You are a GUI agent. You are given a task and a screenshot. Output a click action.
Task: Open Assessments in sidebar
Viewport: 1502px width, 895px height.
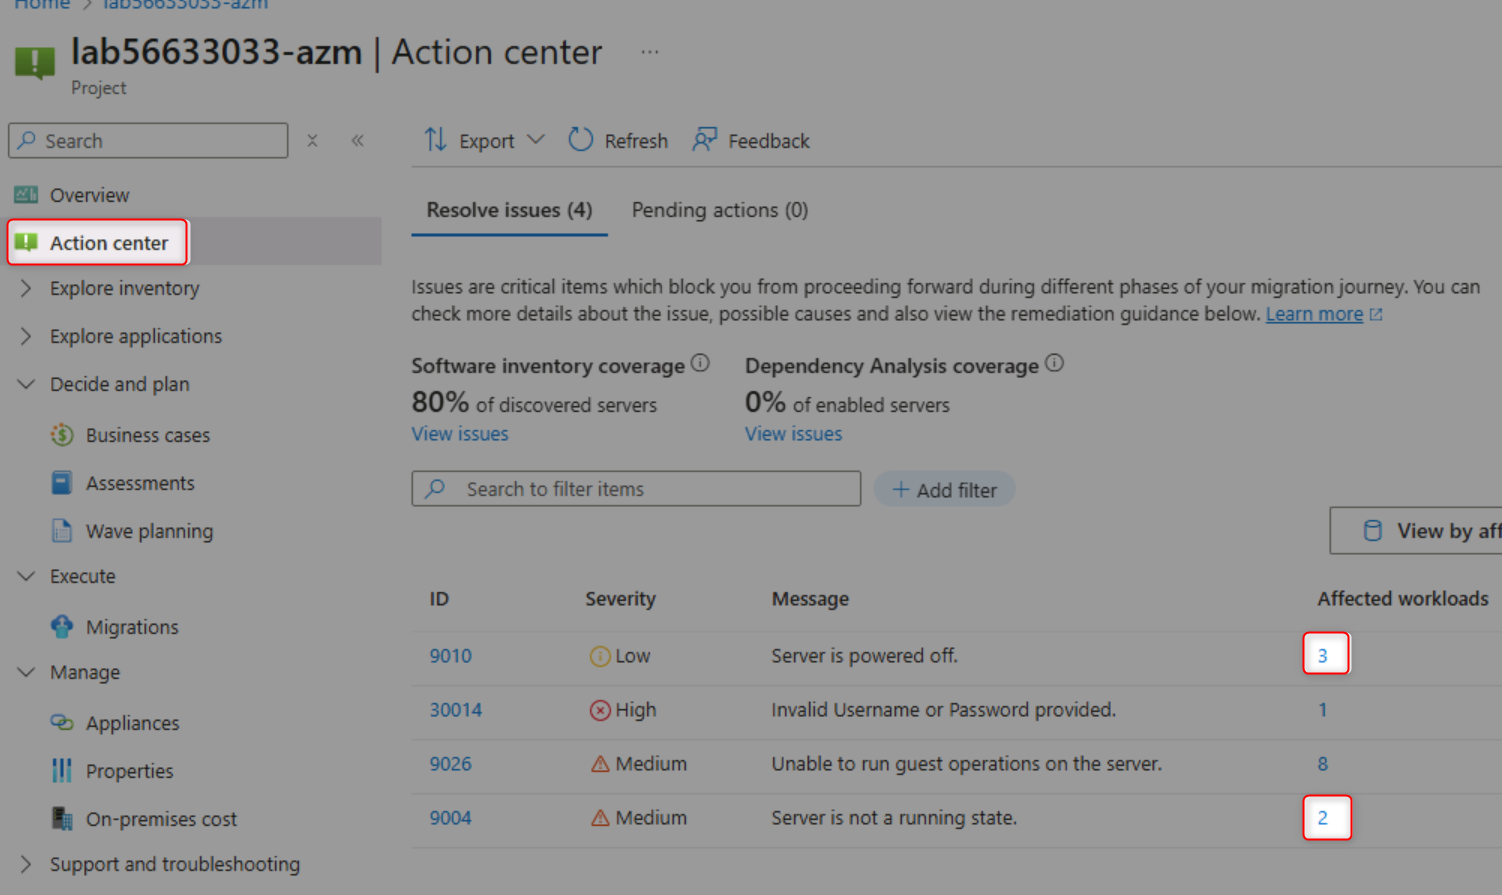point(140,483)
